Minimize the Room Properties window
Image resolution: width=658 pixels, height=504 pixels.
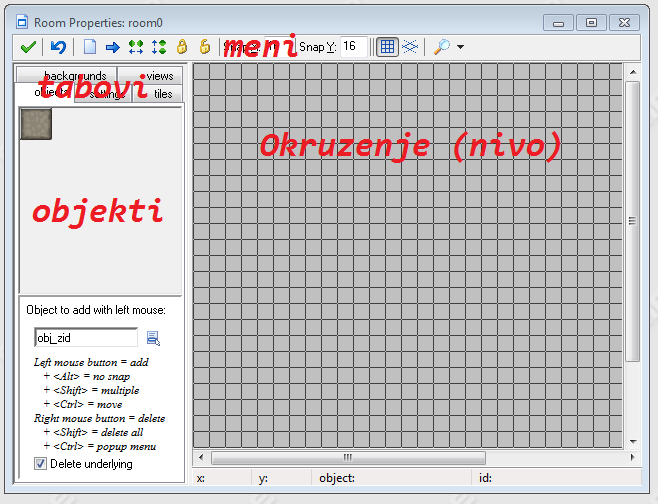click(558, 23)
